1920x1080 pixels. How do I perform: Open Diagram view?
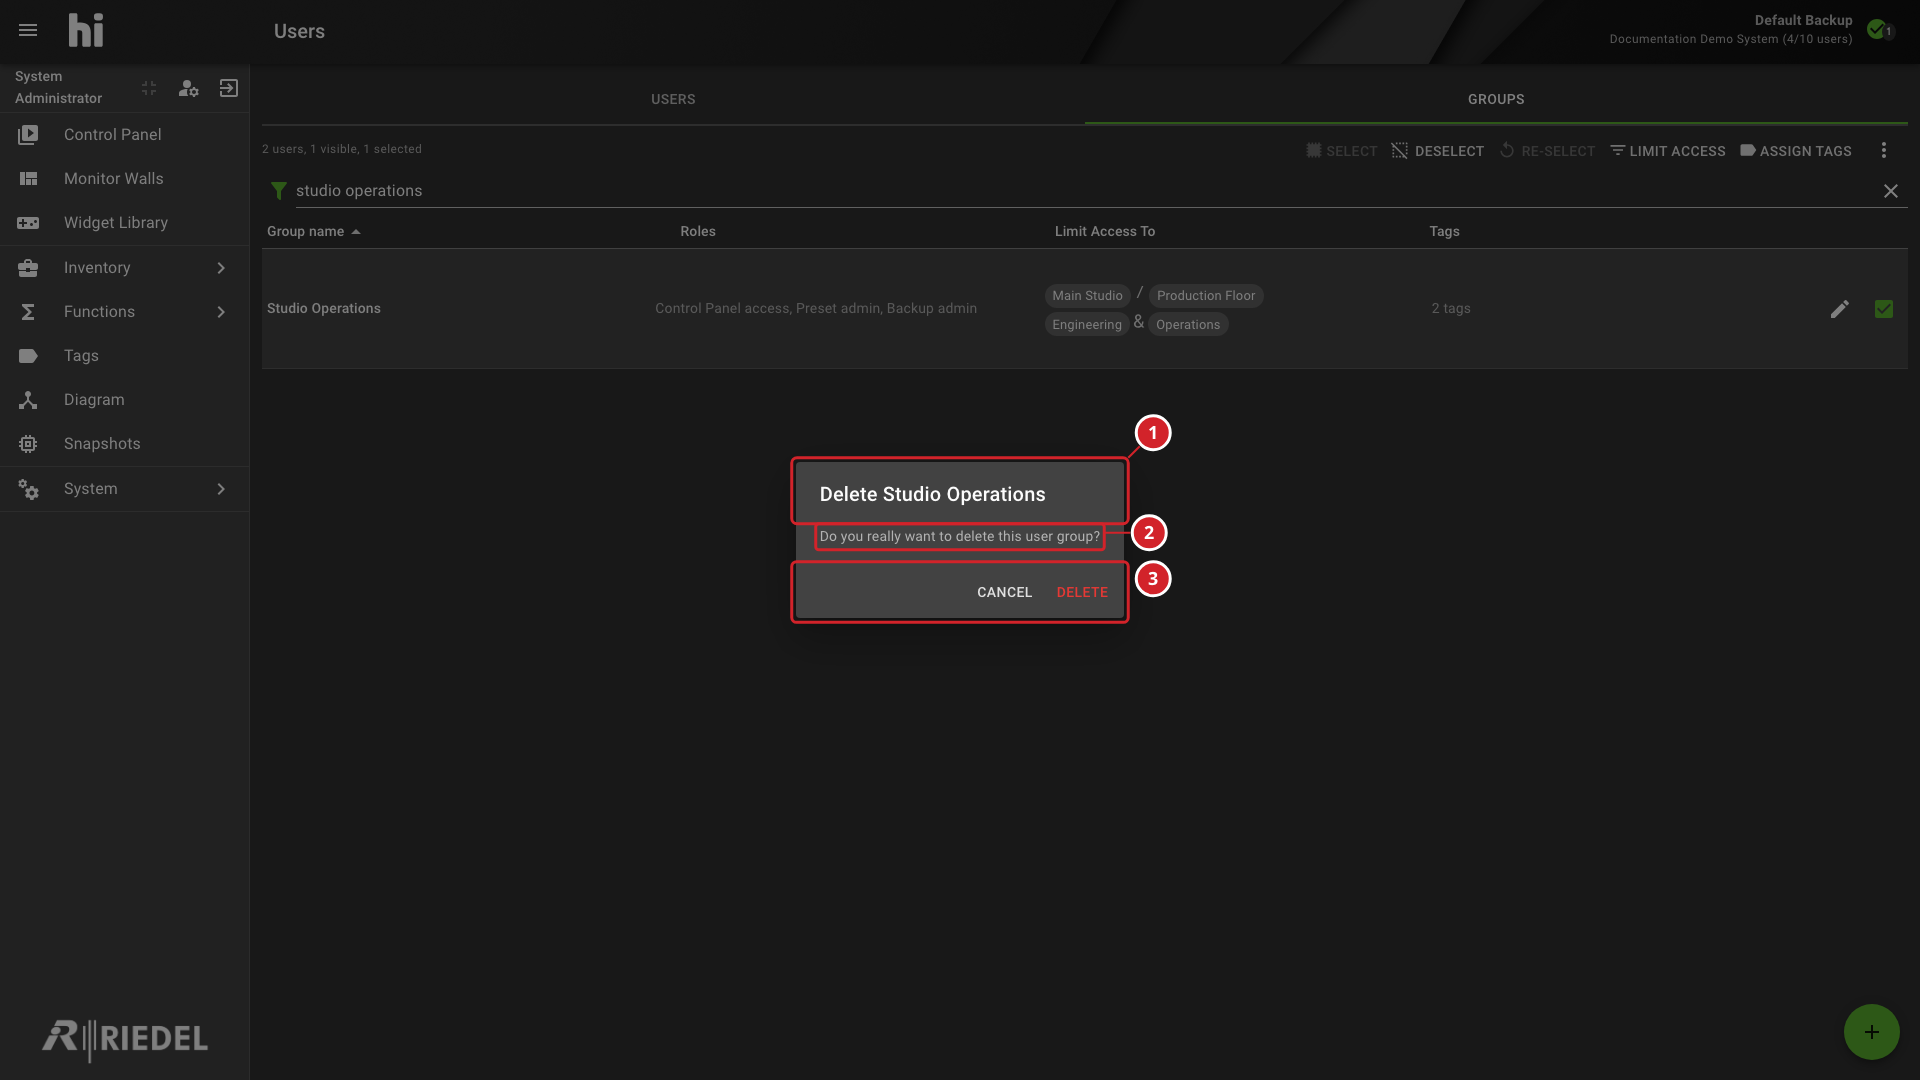pyautogui.click(x=124, y=400)
